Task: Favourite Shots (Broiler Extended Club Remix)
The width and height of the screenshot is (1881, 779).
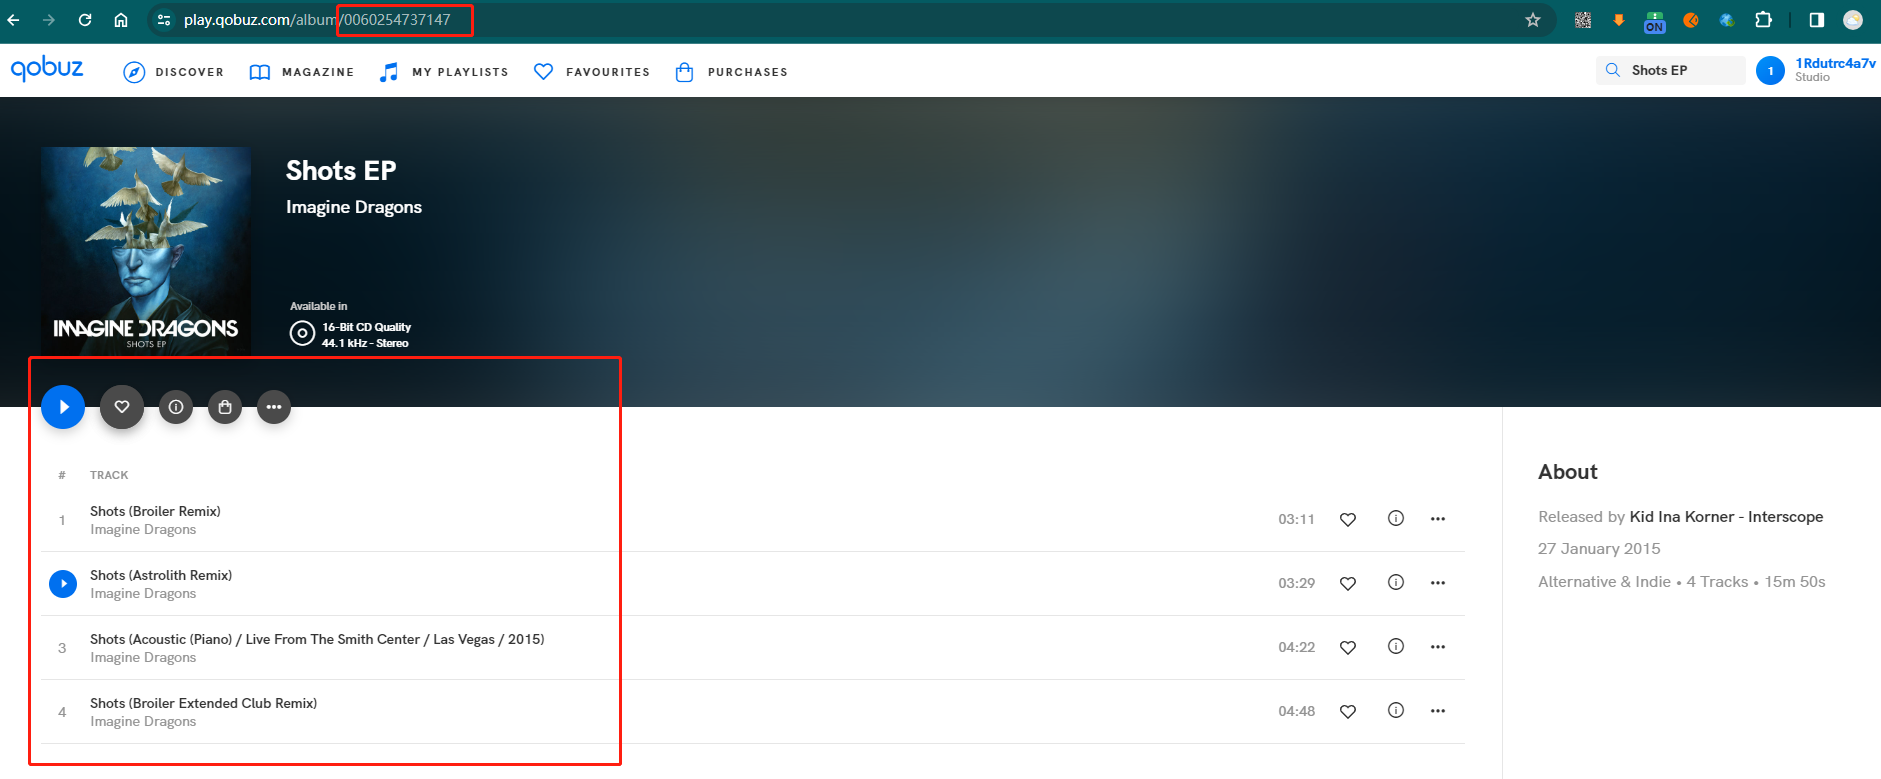Action: click(x=1348, y=711)
